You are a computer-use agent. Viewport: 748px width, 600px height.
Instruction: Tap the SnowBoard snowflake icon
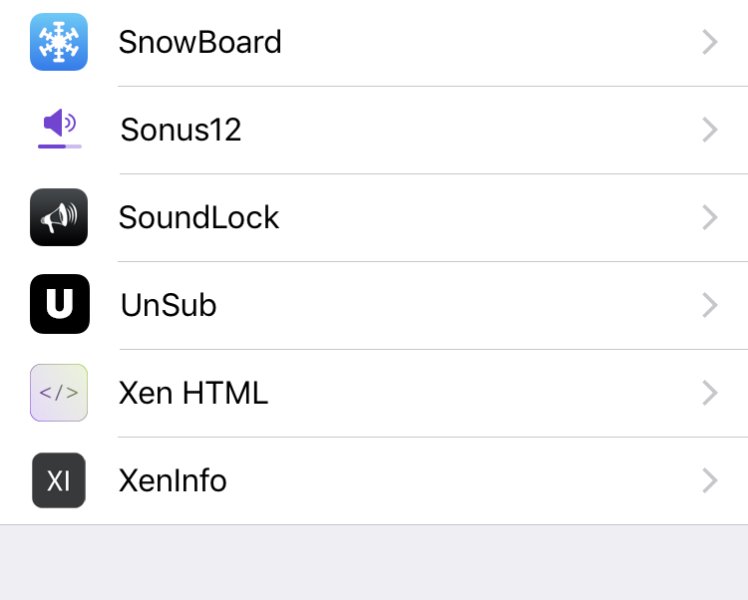[x=59, y=42]
